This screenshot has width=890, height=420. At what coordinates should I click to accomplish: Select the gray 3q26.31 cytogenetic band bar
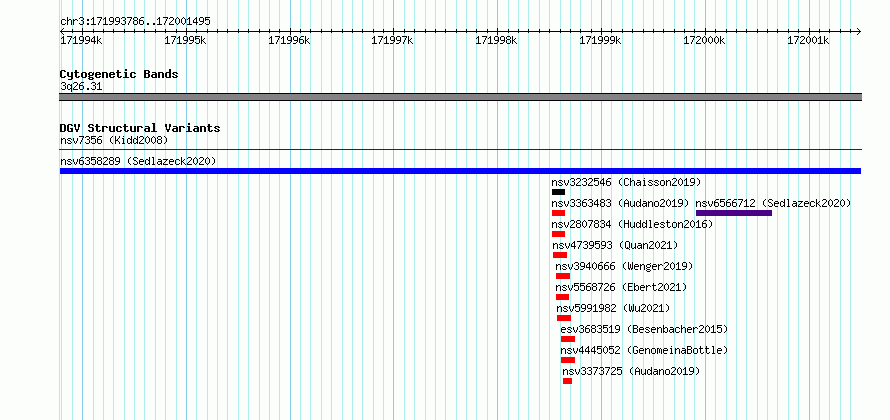click(x=460, y=97)
